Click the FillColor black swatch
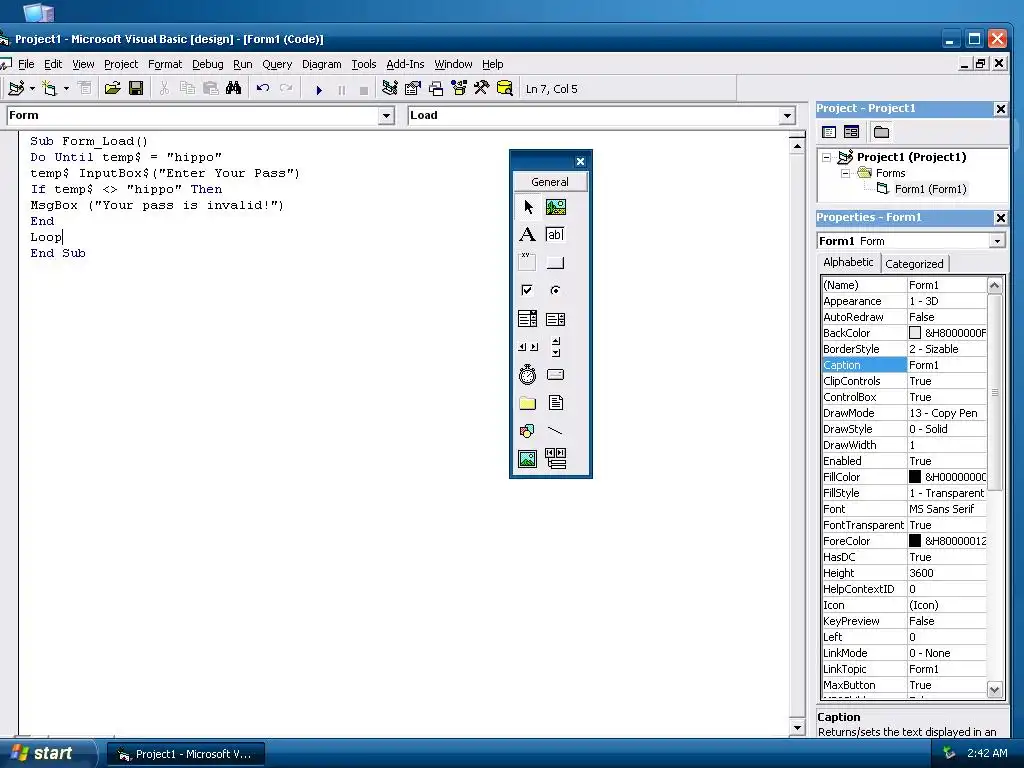 tap(915, 477)
